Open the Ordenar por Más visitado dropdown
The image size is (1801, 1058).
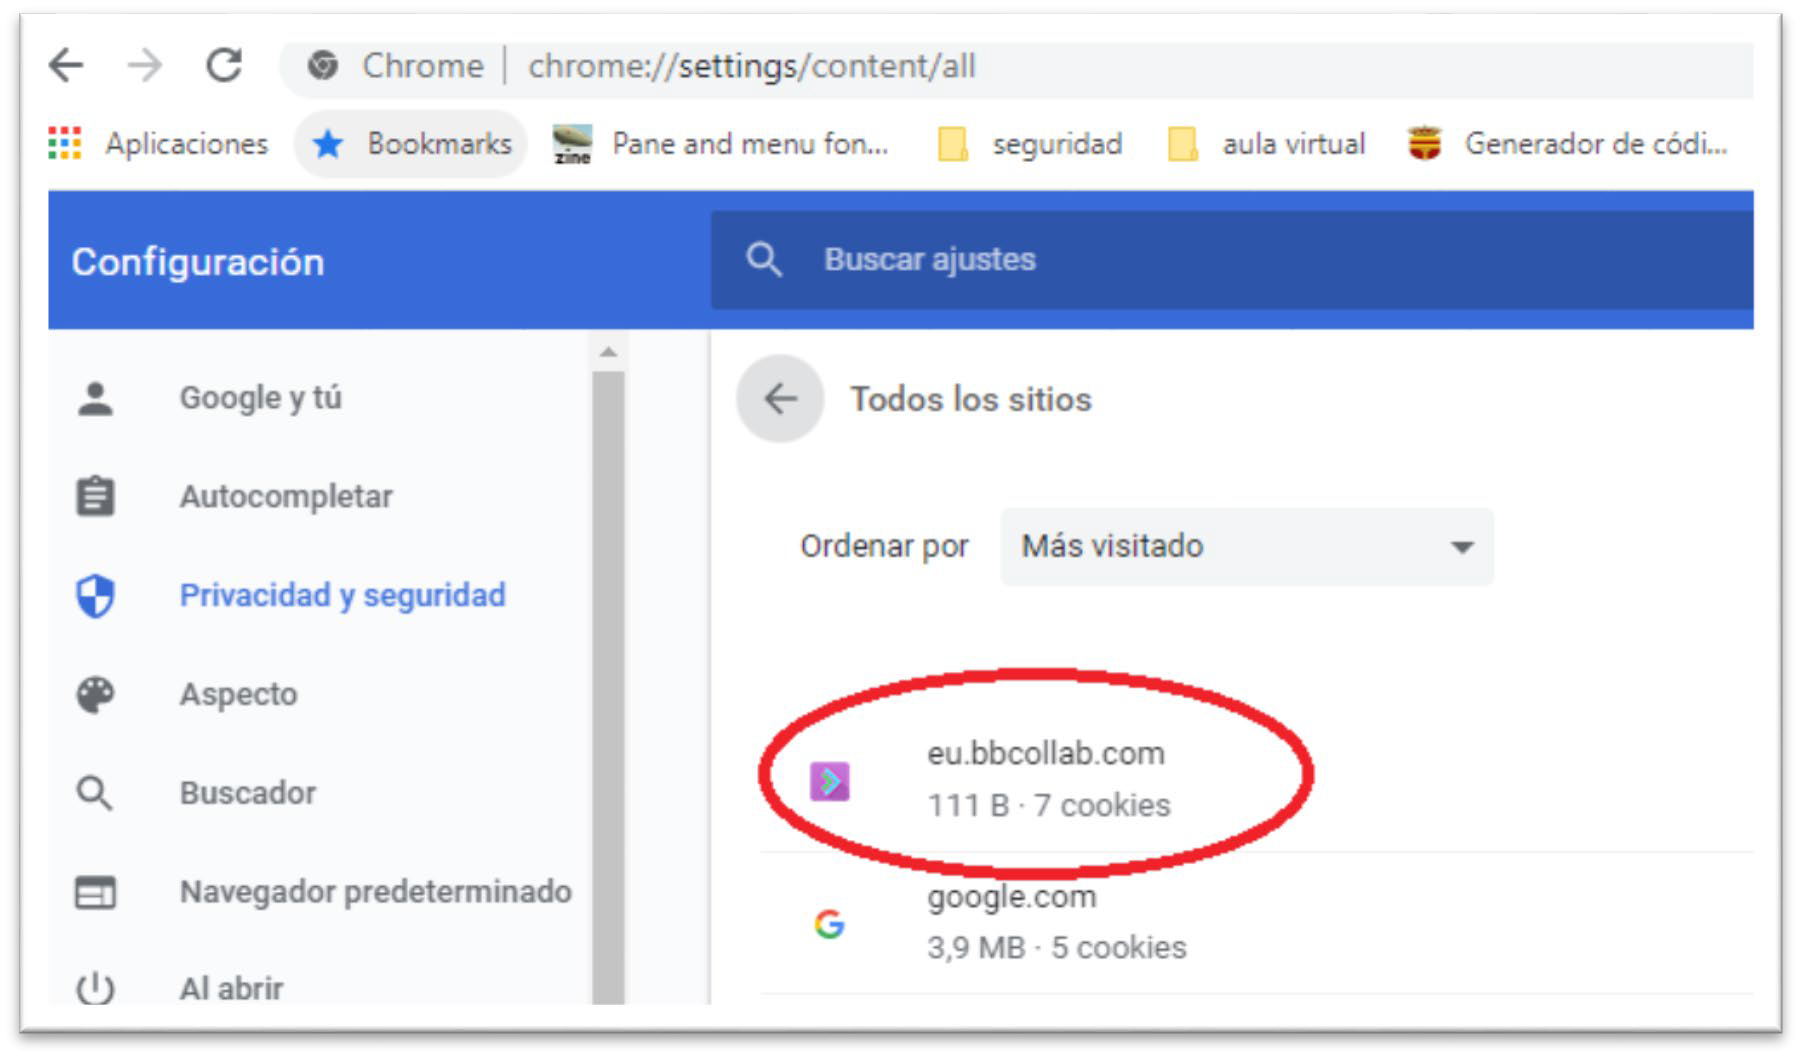pos(1246,546)
